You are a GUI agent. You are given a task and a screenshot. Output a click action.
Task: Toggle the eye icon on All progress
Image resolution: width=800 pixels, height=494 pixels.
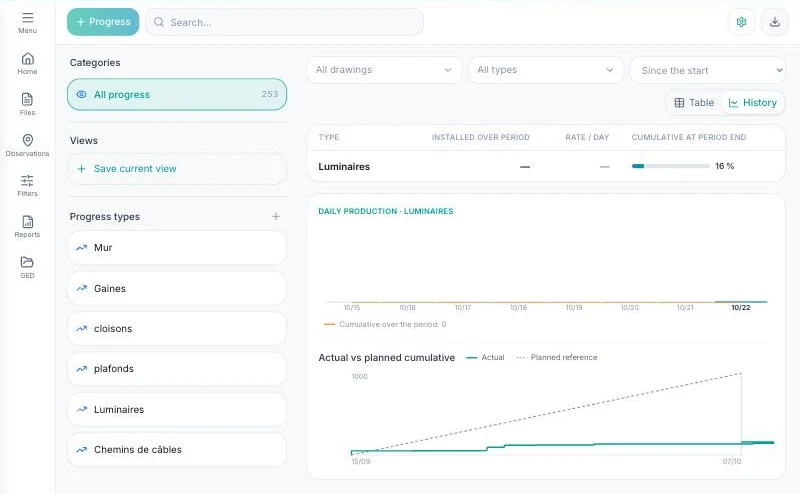tap(82, 94)
